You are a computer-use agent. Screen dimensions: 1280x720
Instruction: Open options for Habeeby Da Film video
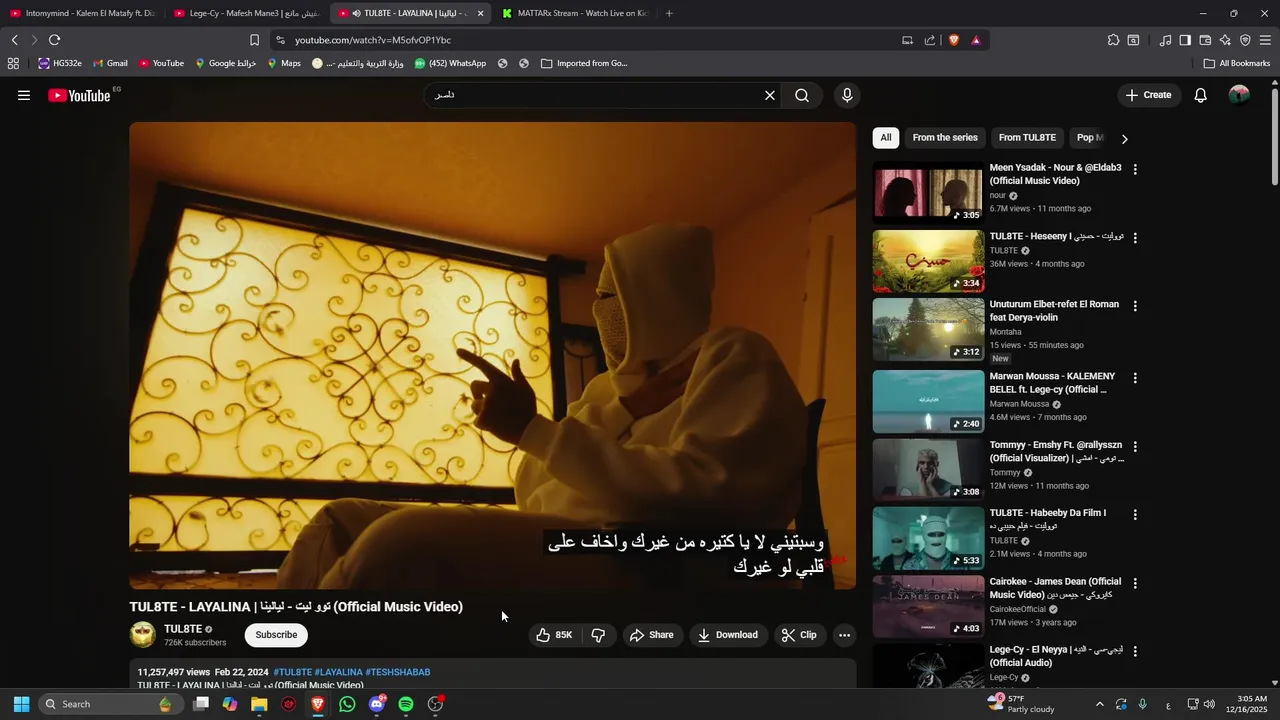click(1135, 514)
